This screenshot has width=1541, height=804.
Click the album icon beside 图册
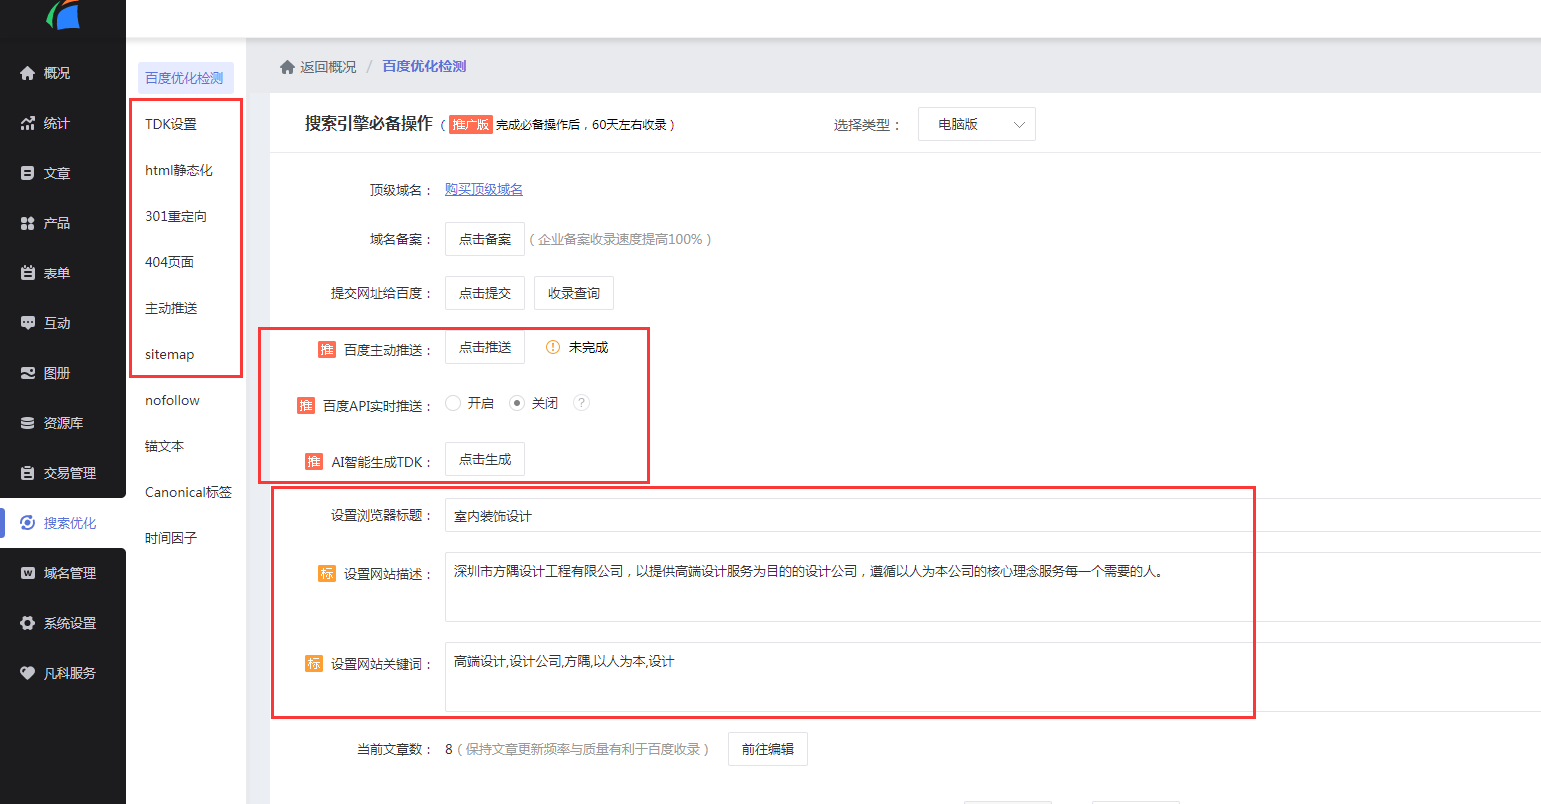(28, 373)
